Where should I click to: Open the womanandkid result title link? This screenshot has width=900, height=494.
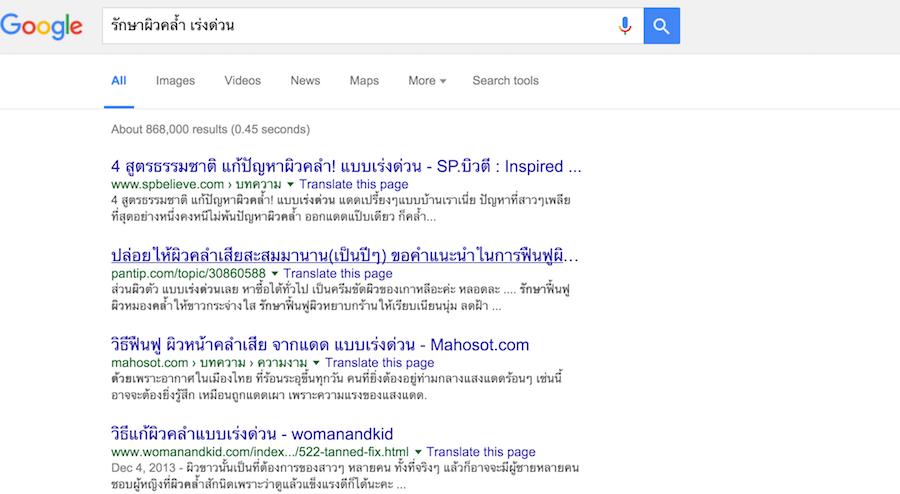(x=252, y=434)
